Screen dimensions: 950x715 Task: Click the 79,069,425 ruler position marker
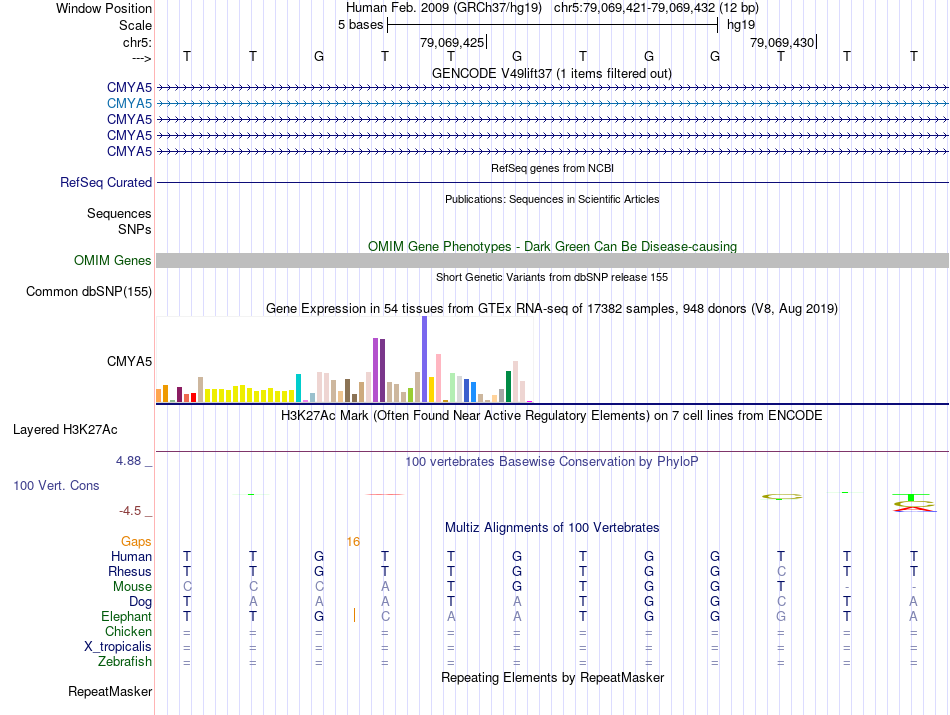(453, 42)
